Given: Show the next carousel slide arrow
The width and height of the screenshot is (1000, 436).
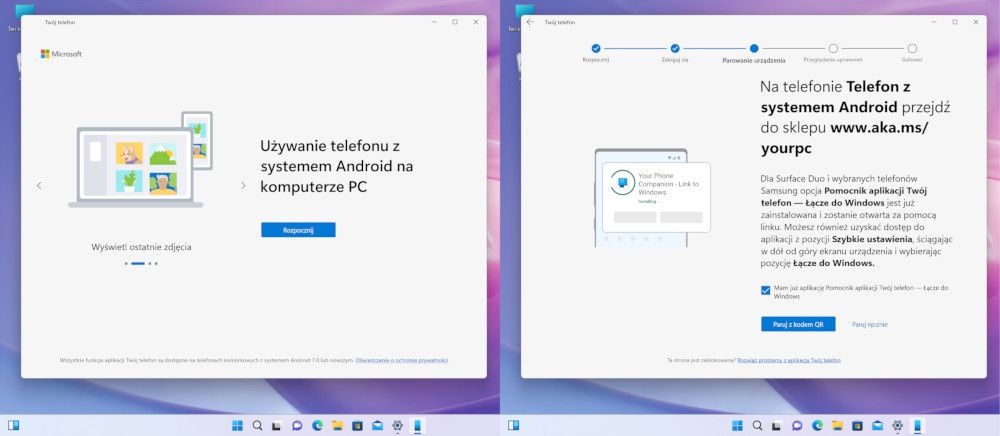Looking at the screenshot, I should (243, 185).
